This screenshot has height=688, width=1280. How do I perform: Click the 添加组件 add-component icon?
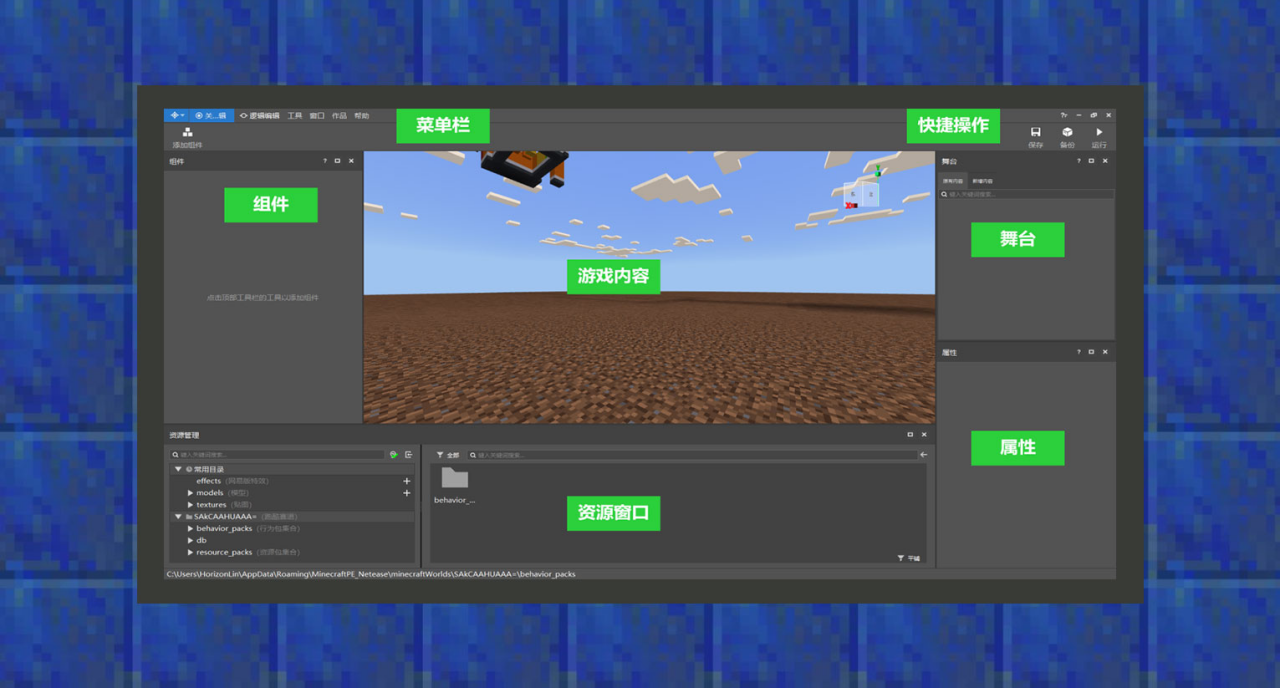187,132
